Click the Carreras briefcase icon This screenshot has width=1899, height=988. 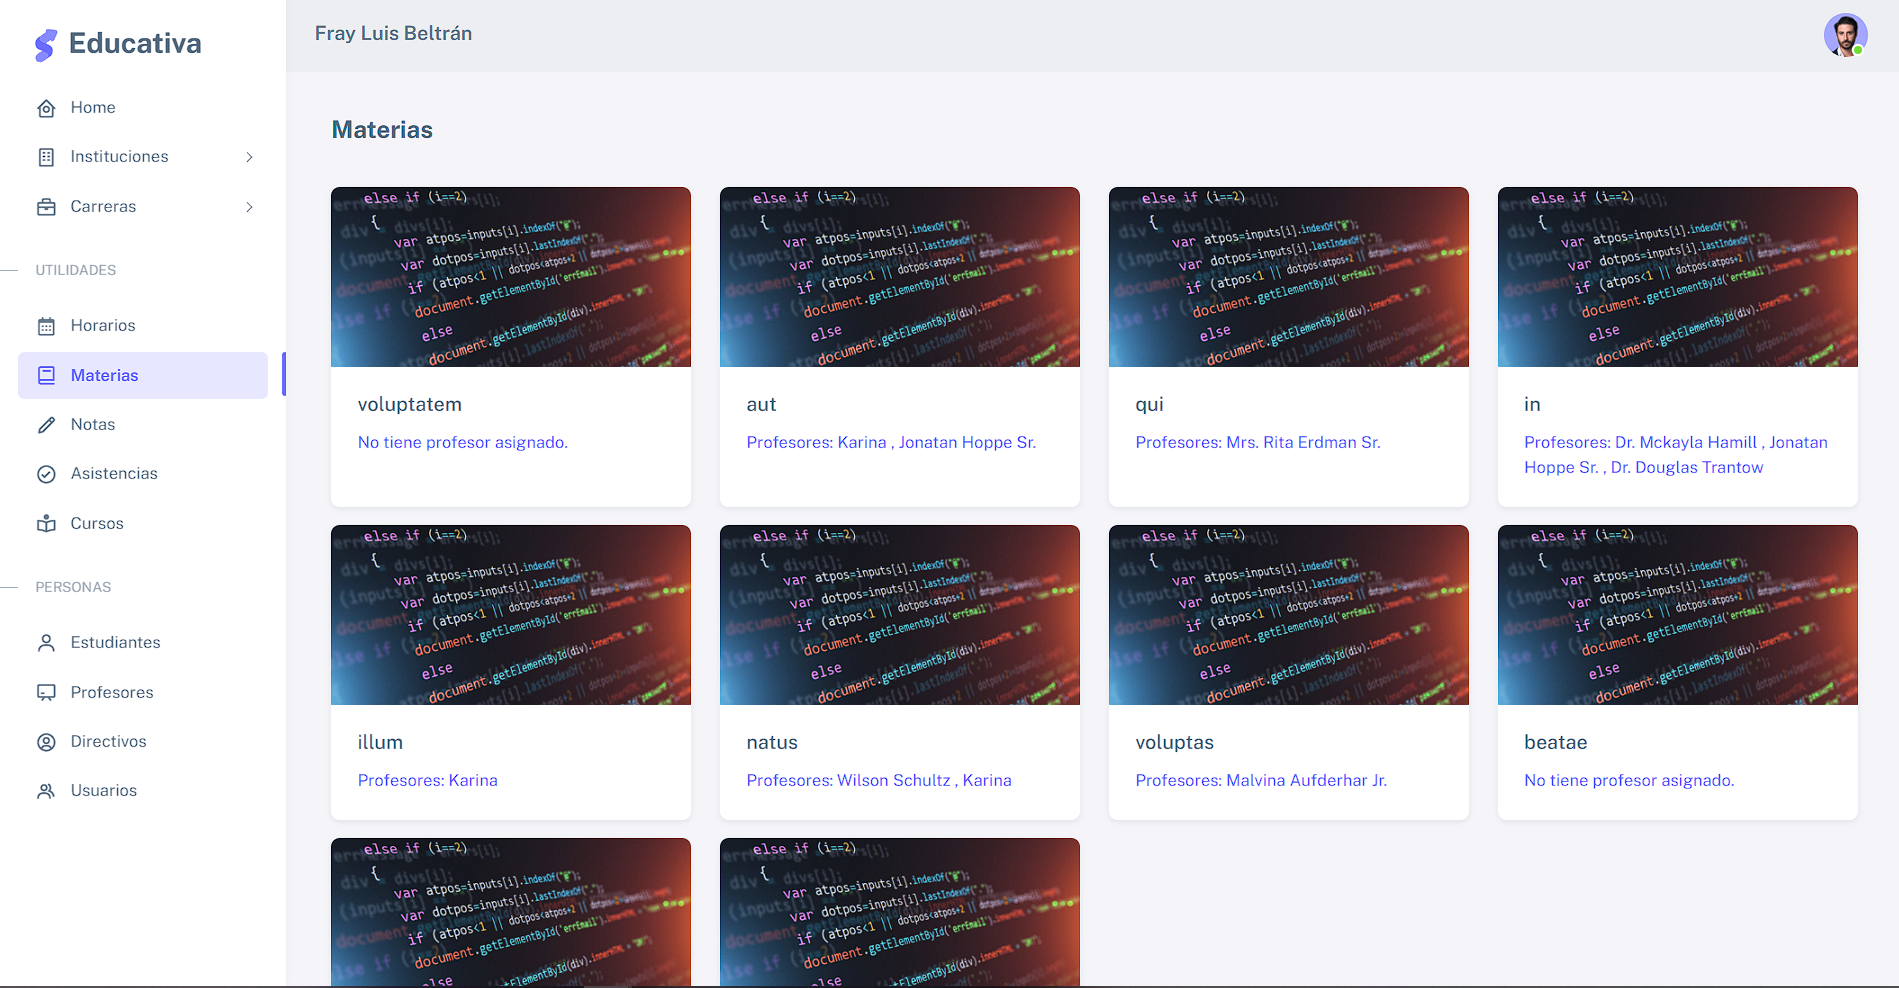pyautogui.click(x=46, y=207)
